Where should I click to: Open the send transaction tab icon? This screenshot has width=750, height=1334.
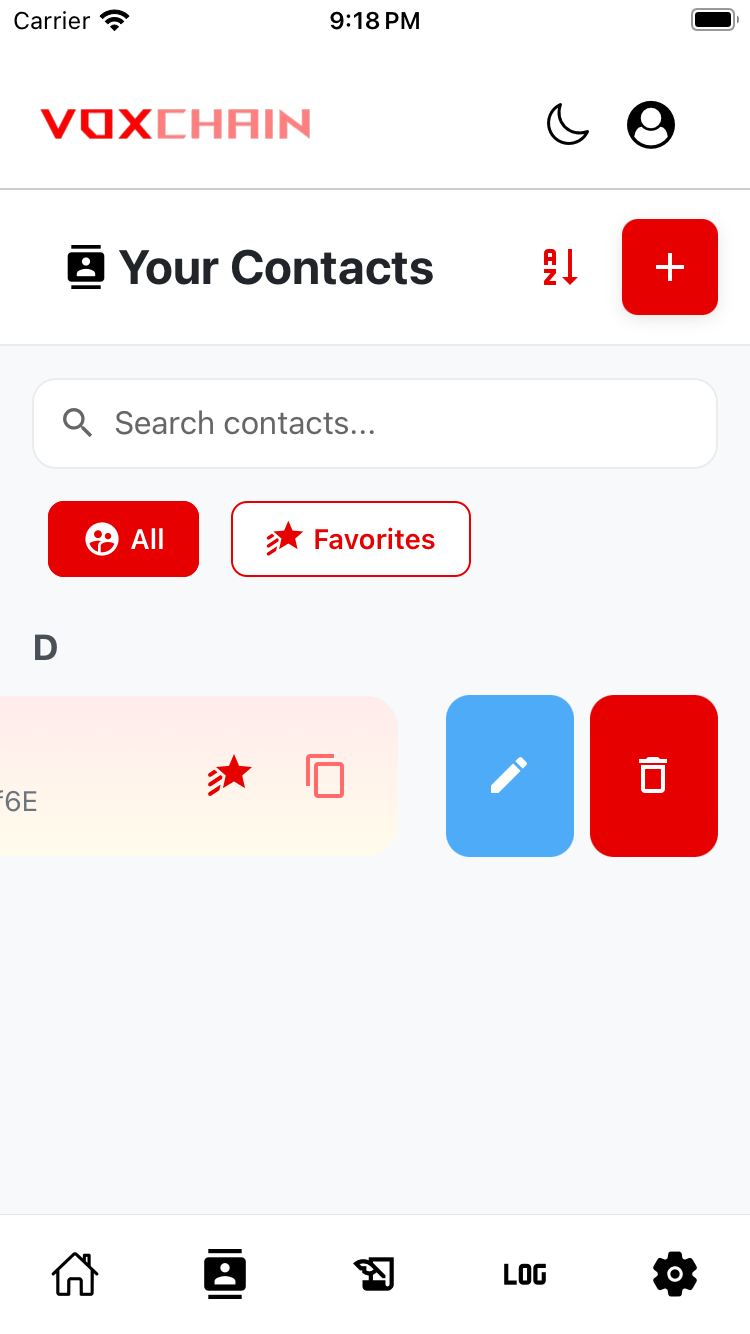click(x=375, y=1274)
